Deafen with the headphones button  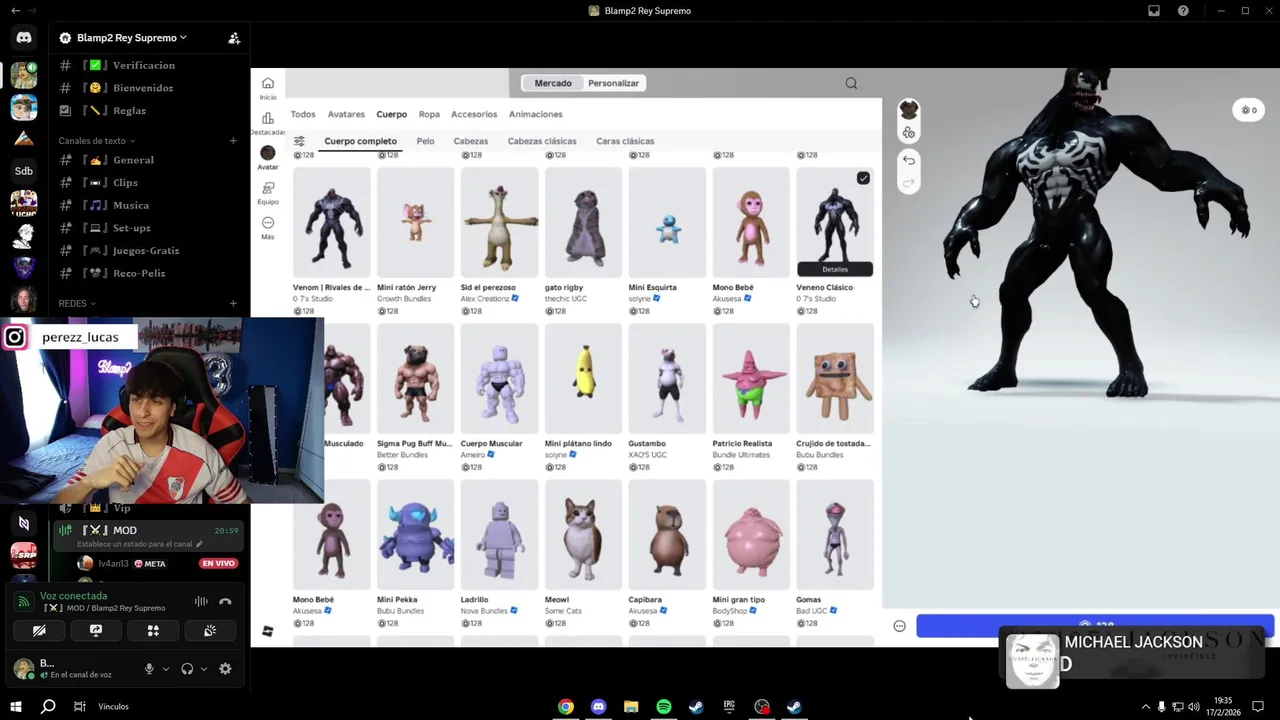coord(187,669)
